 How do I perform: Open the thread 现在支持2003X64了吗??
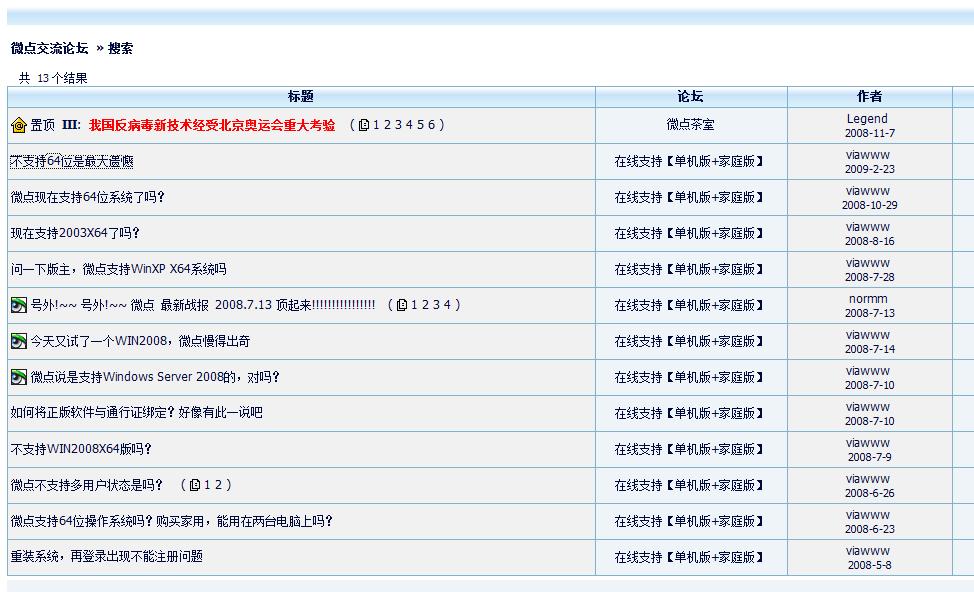(75, 234)
